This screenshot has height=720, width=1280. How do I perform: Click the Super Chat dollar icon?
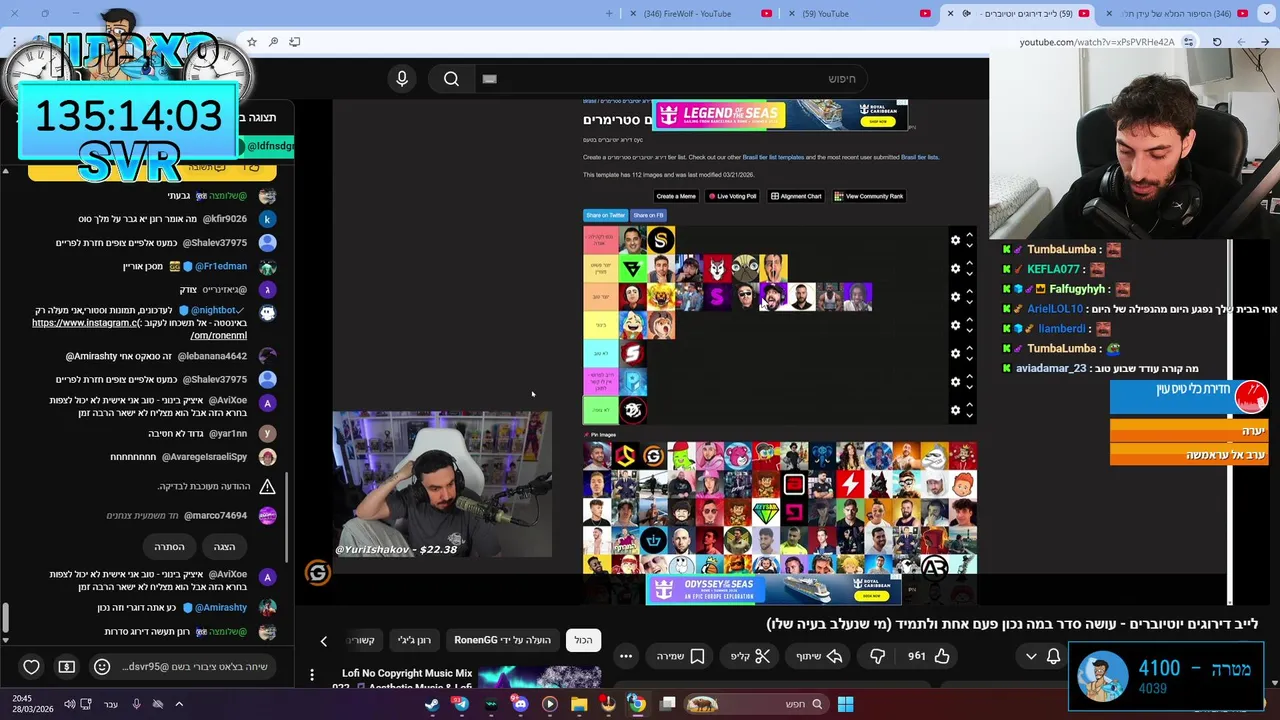pos(66,667)
